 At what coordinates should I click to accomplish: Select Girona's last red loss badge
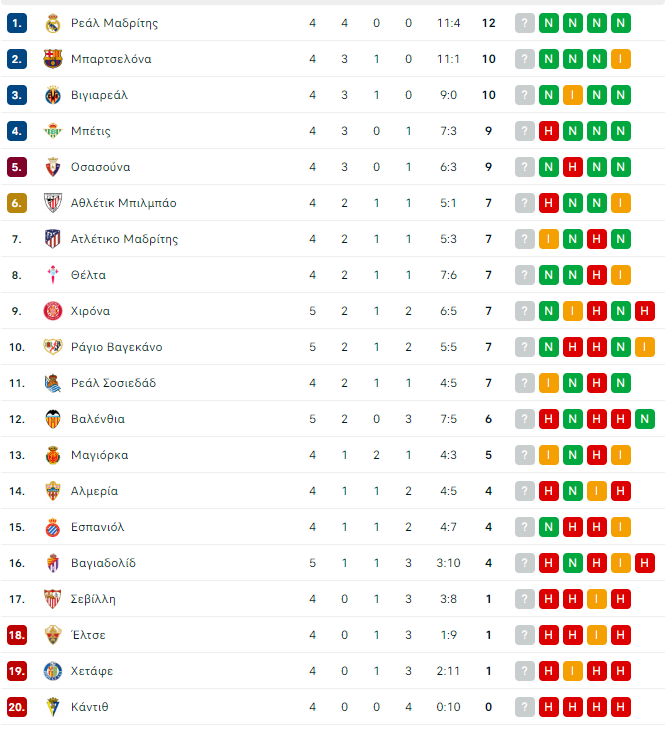(645, 311)
